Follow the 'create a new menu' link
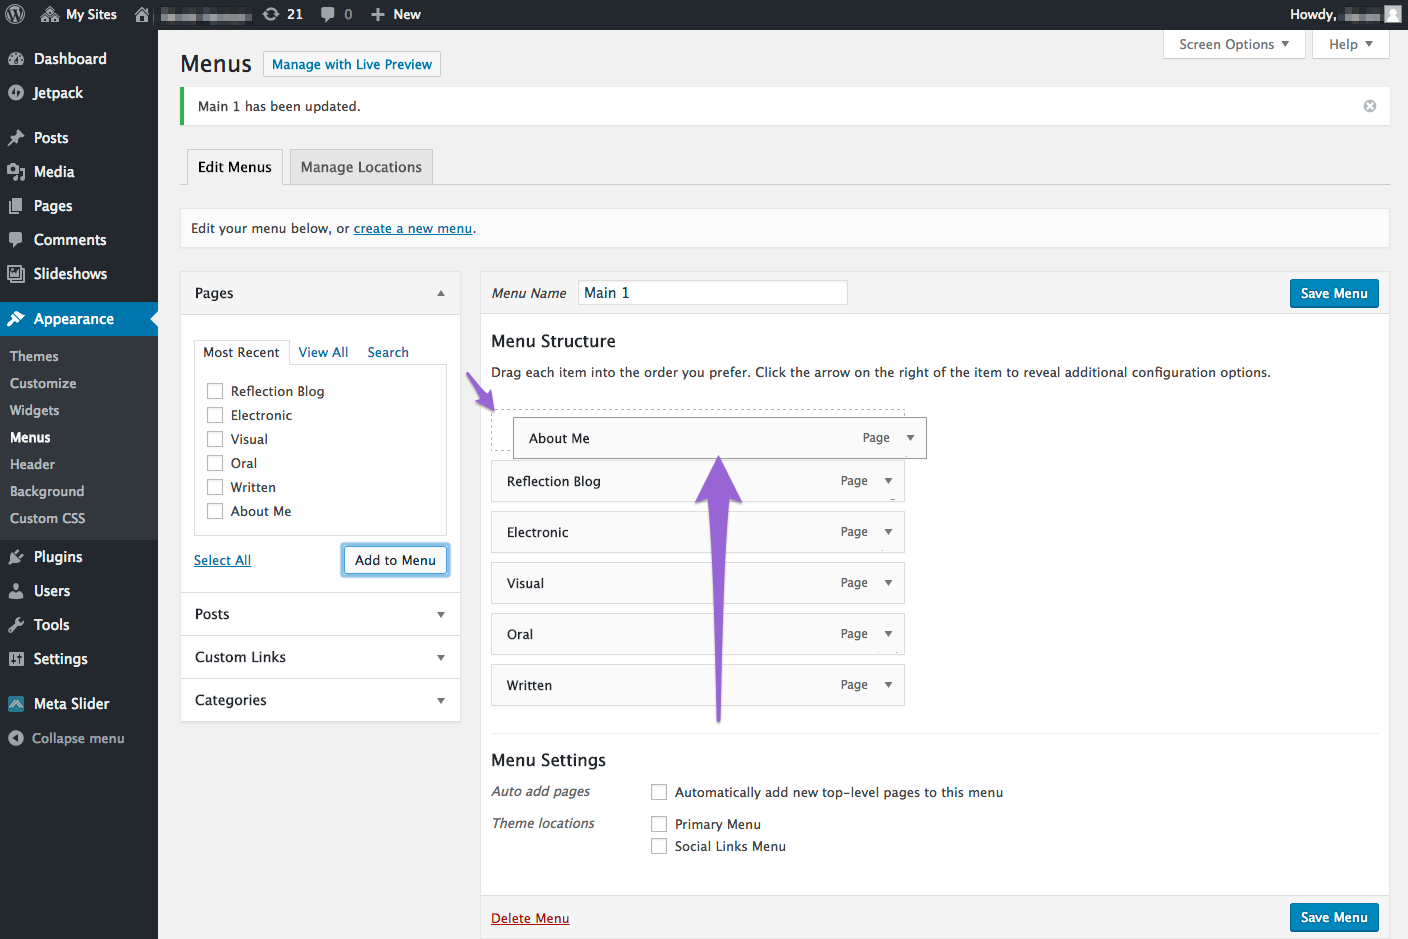The image size is (1408, 939). [x=412, y=228]
